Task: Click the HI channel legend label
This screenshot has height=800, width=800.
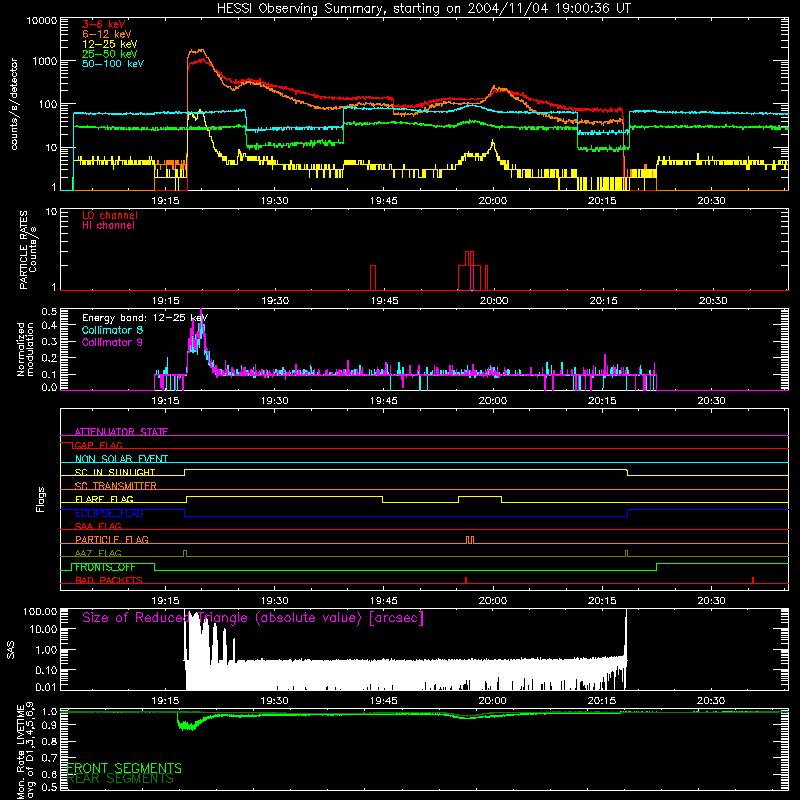Action: coord(108,226)
